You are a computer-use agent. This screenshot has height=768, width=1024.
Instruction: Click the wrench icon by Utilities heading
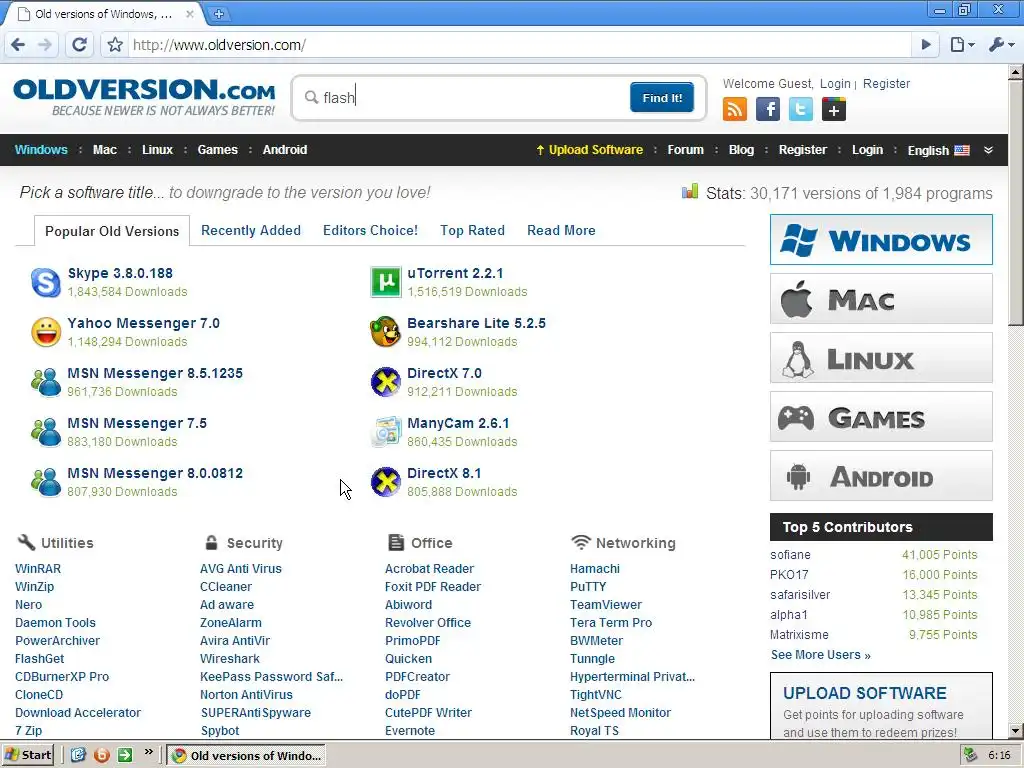[x=26, y=542]
